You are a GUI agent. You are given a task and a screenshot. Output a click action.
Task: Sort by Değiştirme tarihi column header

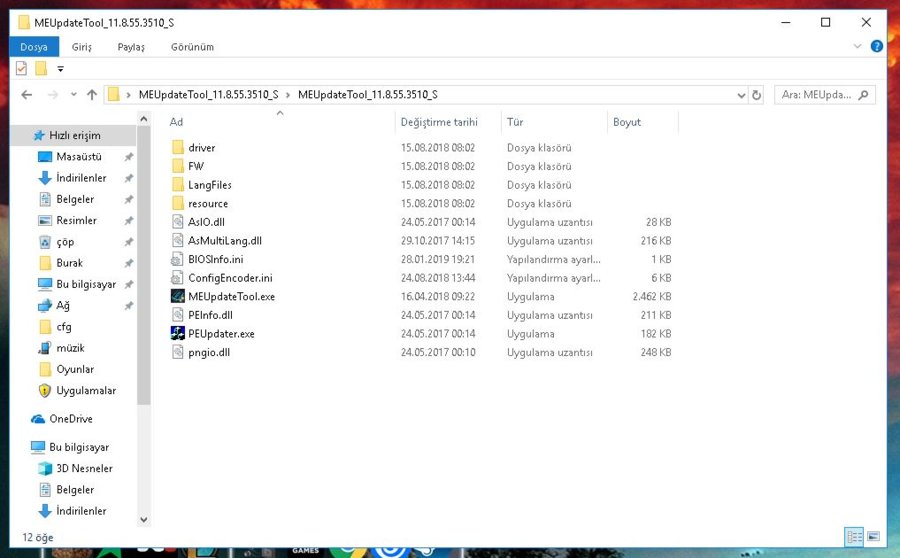tap(439, 122)
